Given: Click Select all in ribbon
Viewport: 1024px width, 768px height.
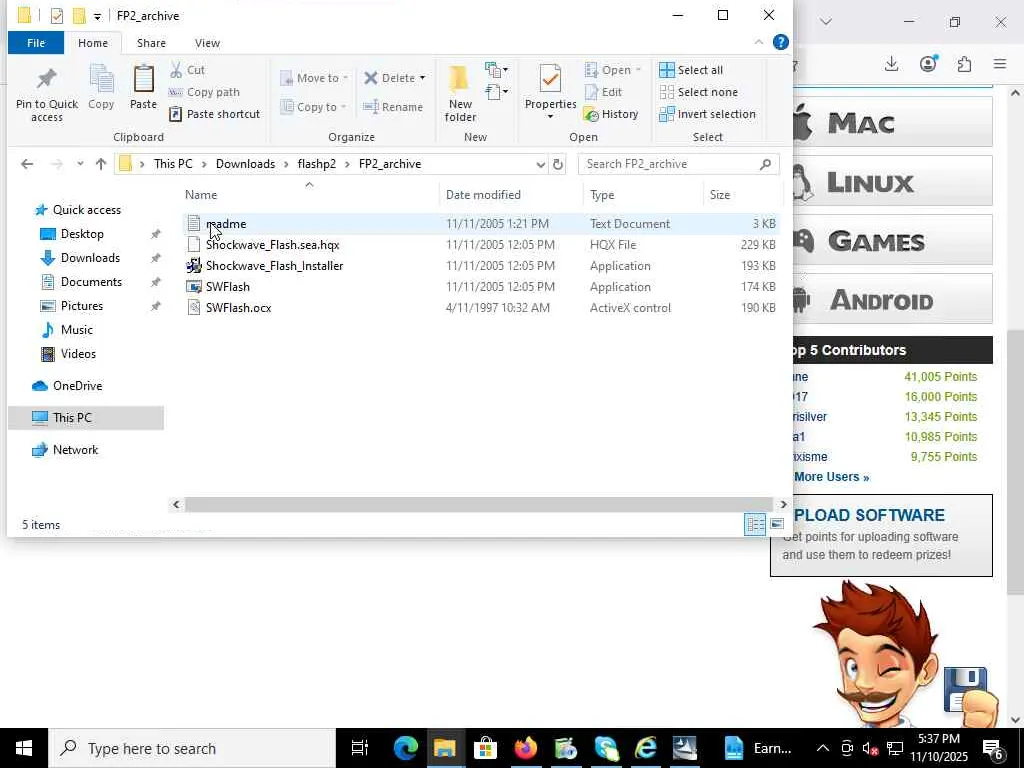Looking at the screenshot, I should pyautogui.click(x=691, y=70).
